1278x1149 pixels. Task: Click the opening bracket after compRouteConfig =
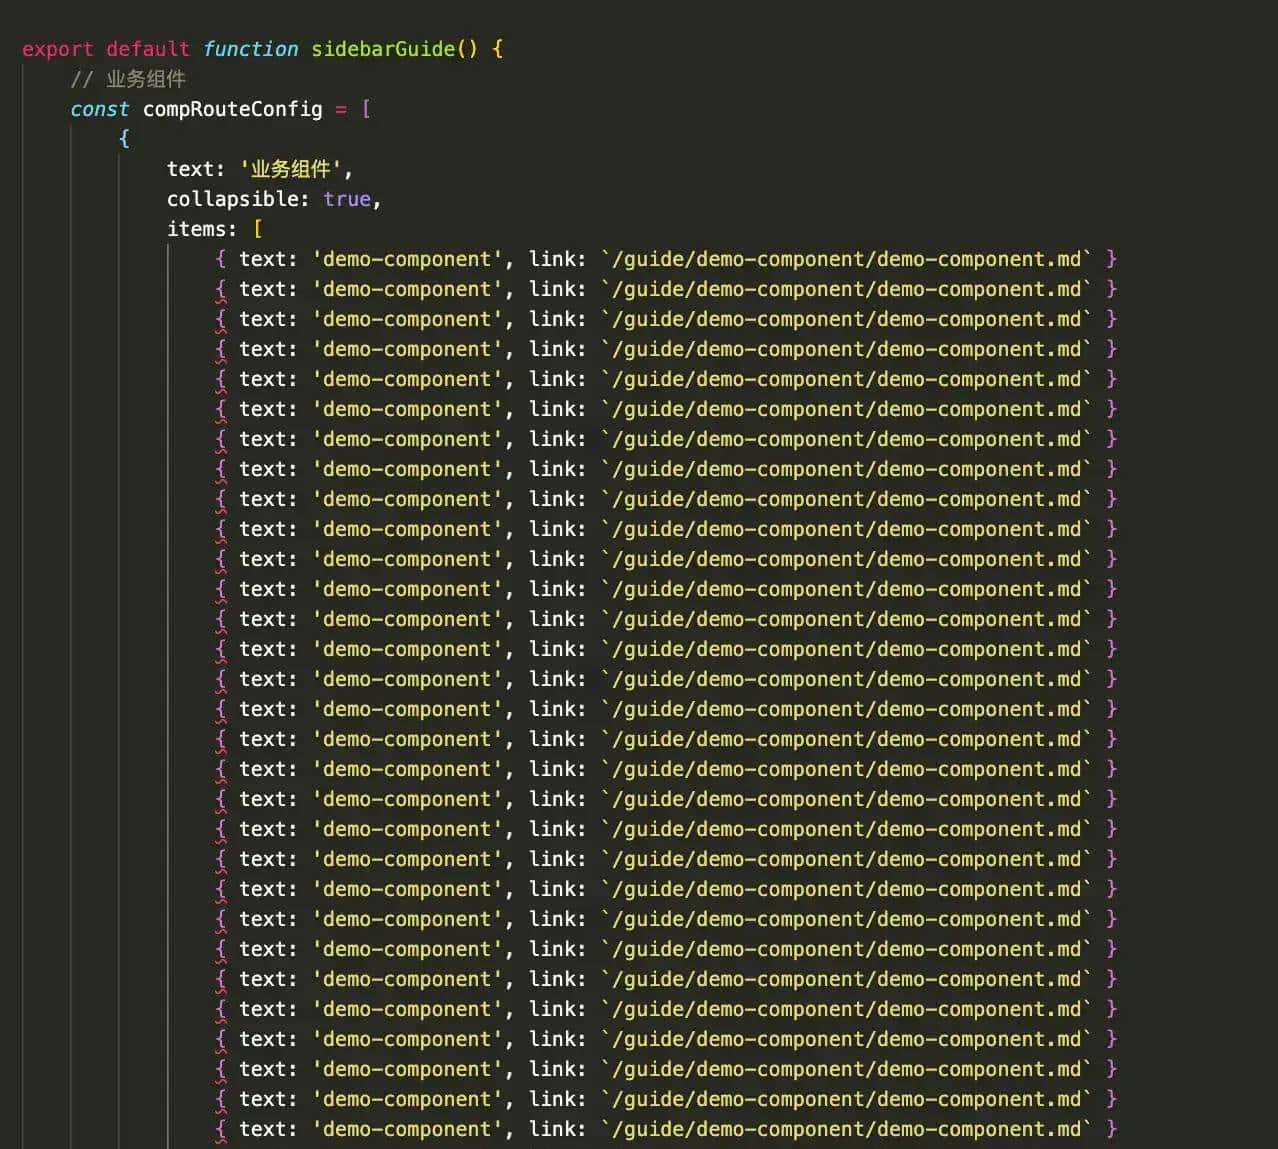[x=366, y=109]
